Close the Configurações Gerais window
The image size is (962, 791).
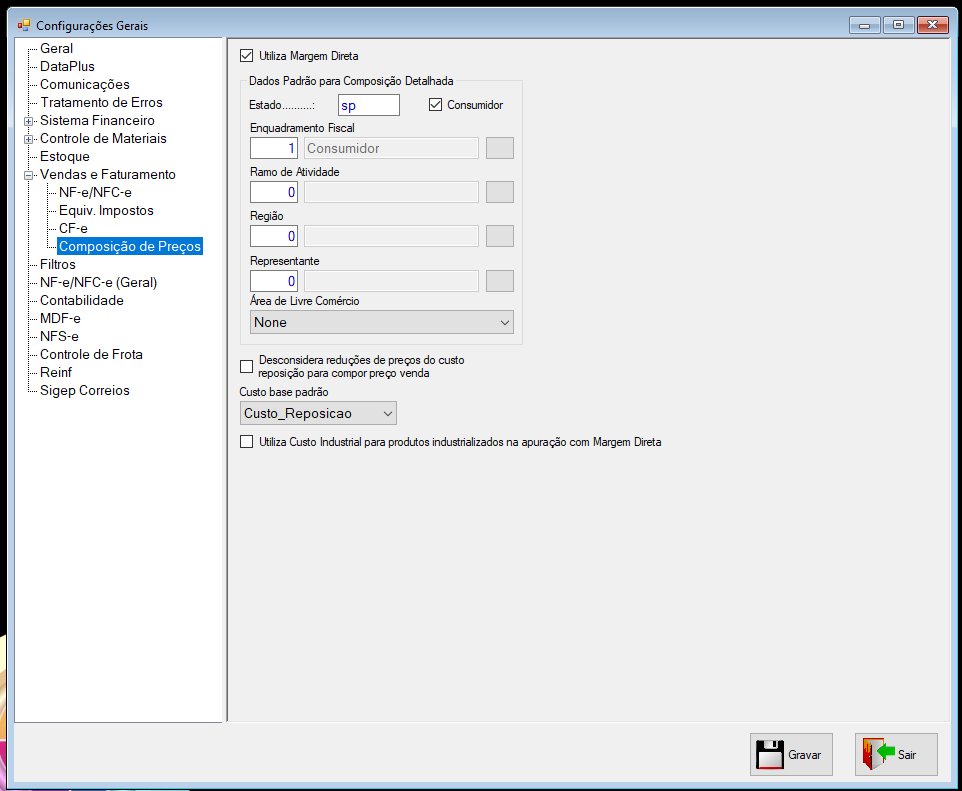coord(933,25)
